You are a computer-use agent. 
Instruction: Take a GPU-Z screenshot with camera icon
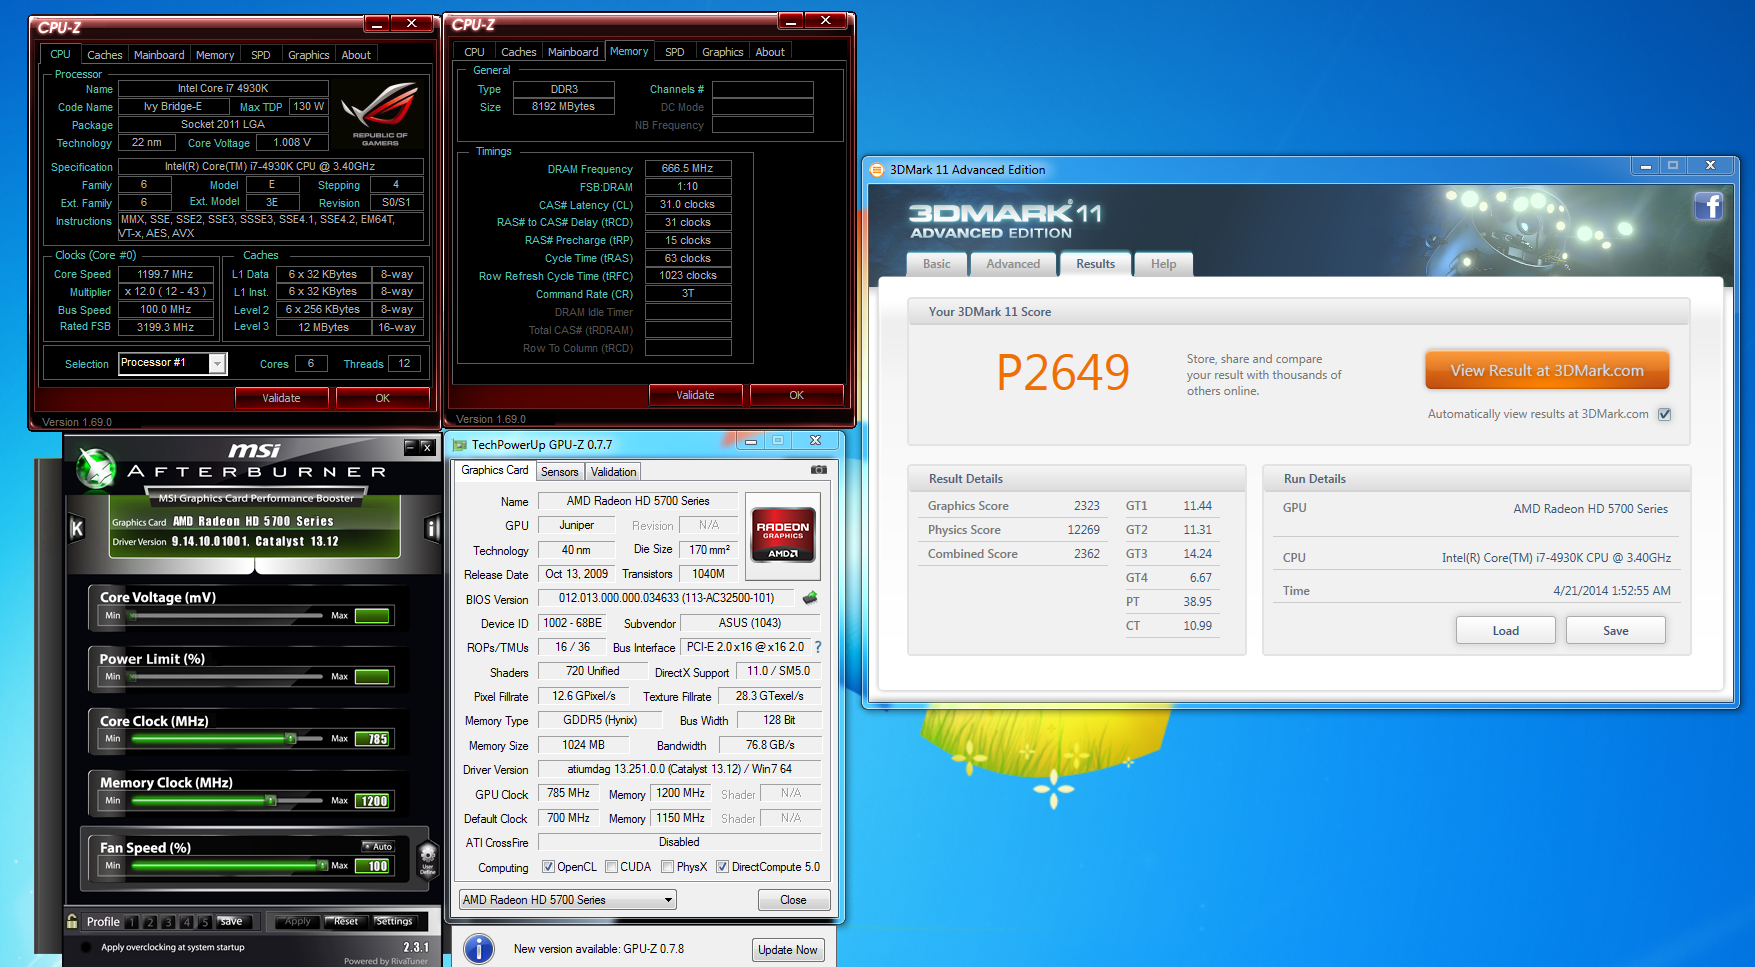pyautogui.click(x=819, y=469)
